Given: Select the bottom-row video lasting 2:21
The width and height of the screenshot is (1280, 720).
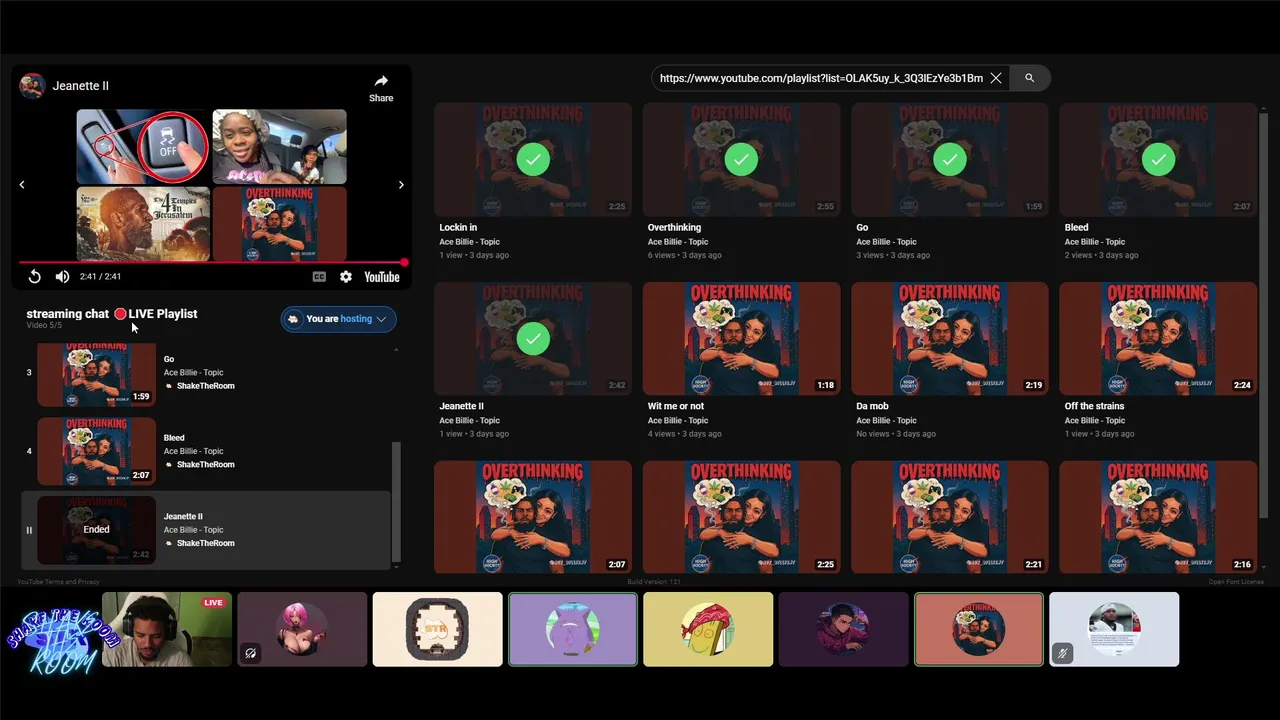Looking at the screenshot, I should tap(950, 517).
